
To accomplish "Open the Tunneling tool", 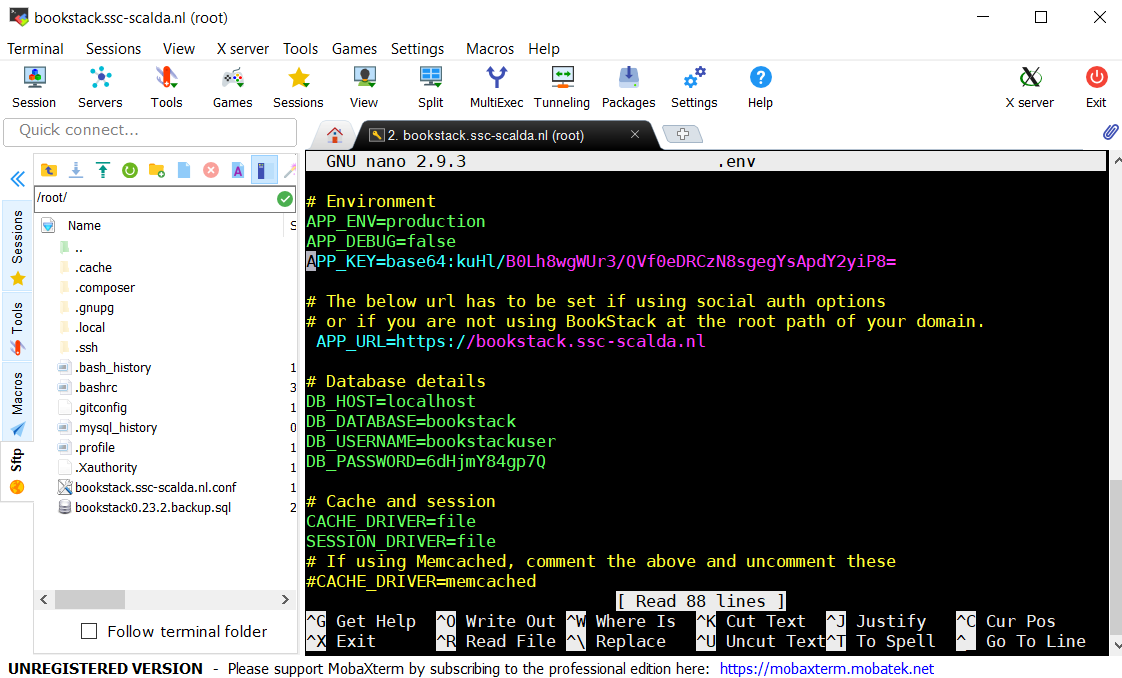I will tap(561, 85).
